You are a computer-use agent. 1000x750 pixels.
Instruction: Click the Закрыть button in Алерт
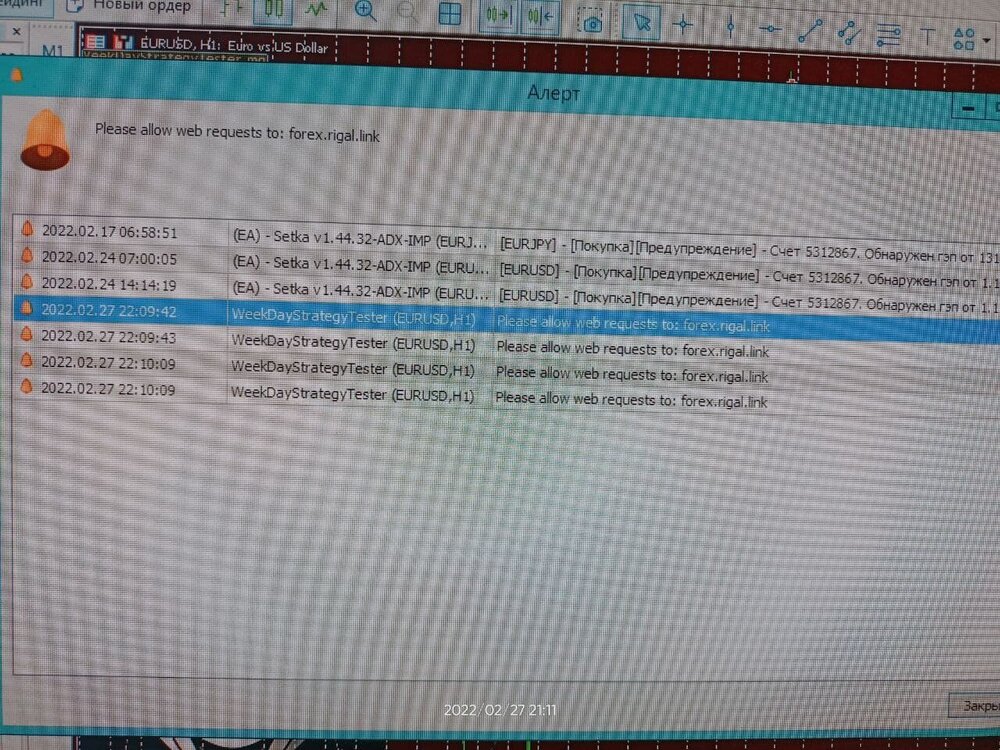click(x=976, y=705)
